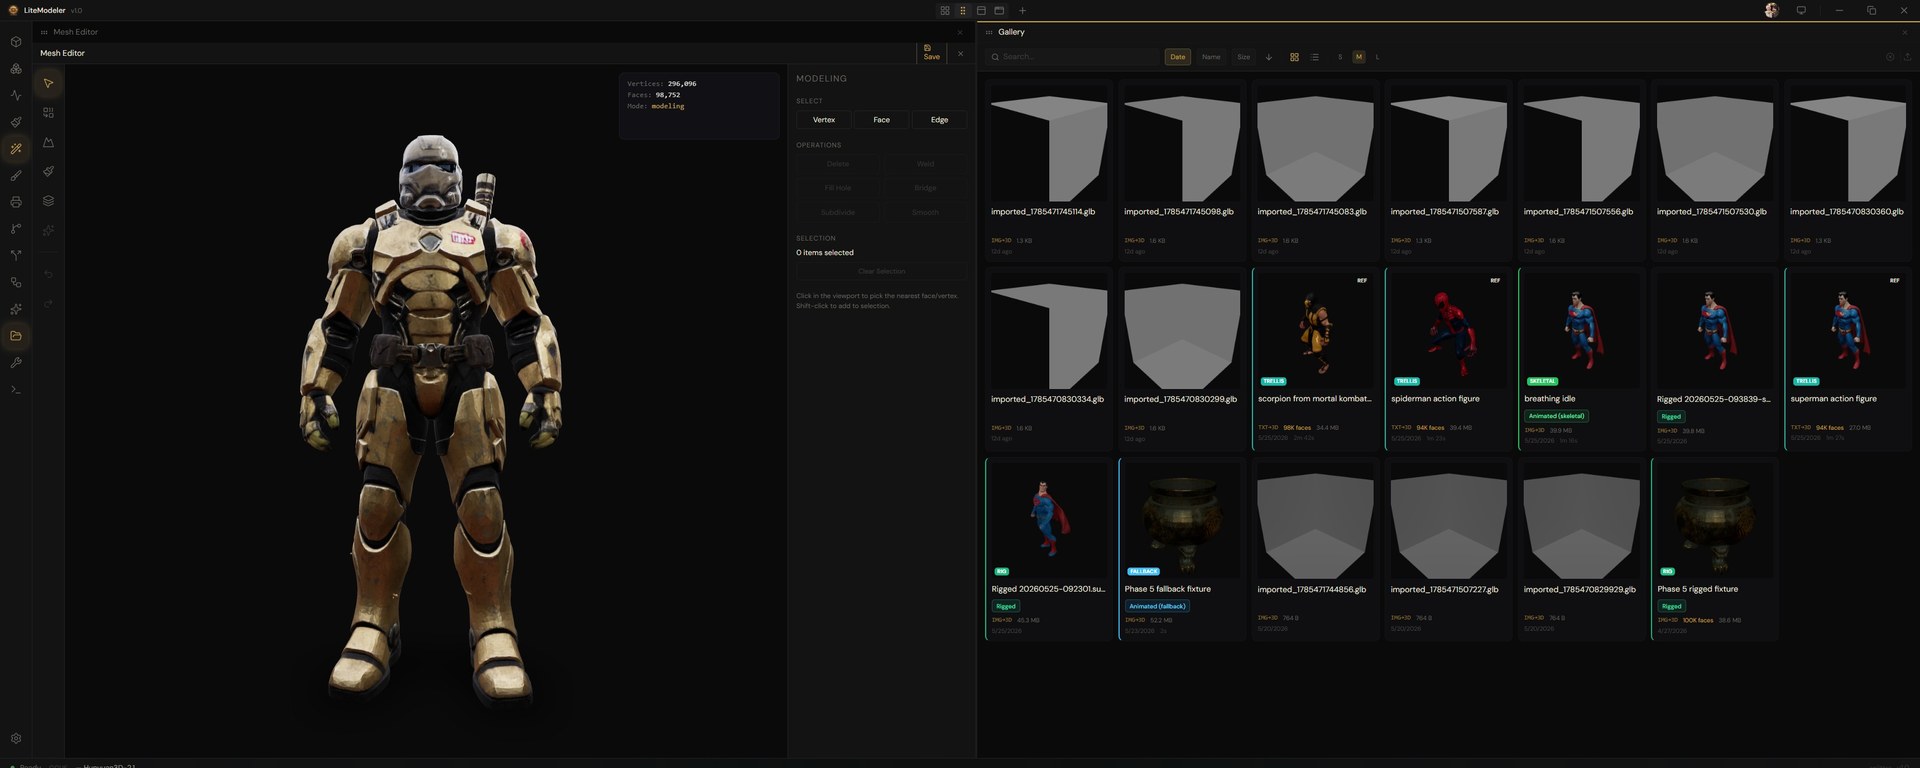This screenshot has width=1920, height=768.
Task: Close the Mesh Editor panel header
Action: (x=960, y=32)
